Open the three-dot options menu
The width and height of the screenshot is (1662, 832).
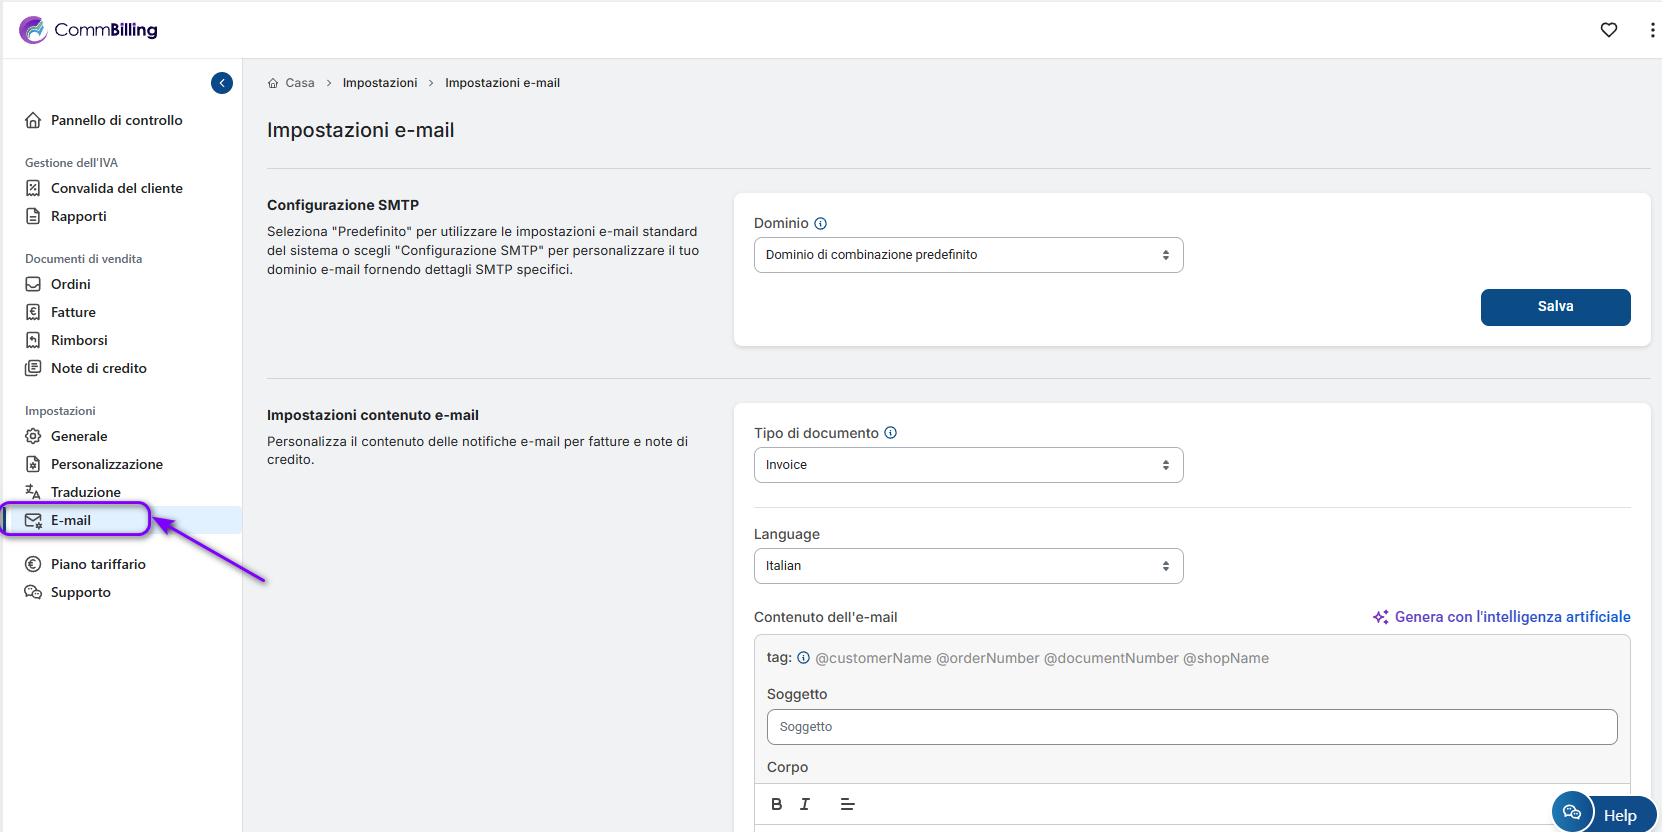pos(1651,30)
